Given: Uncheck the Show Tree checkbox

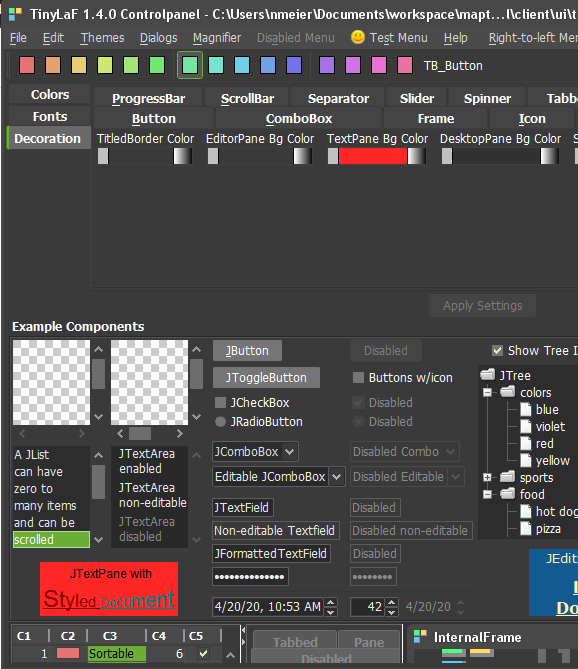Looking at the screenshot, I should coord(497,351).
